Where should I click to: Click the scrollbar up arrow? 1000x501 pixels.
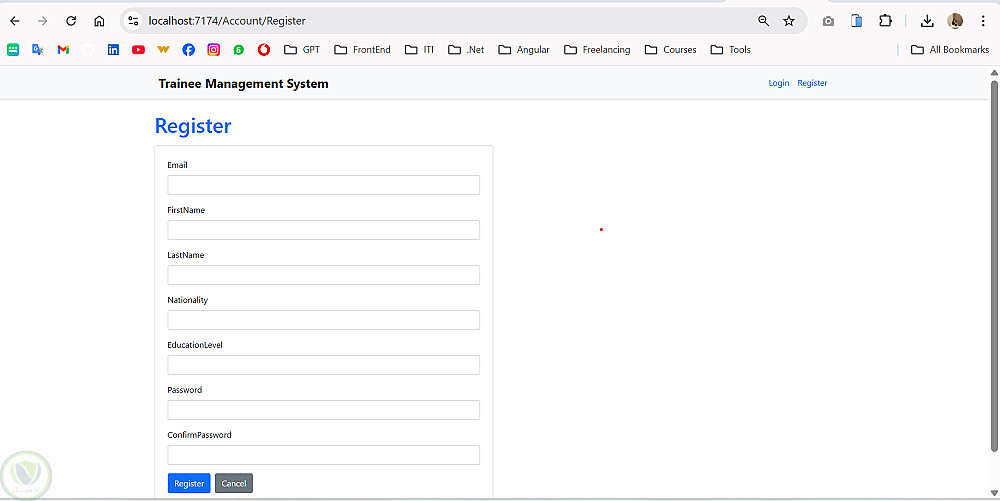coord(994,71)
